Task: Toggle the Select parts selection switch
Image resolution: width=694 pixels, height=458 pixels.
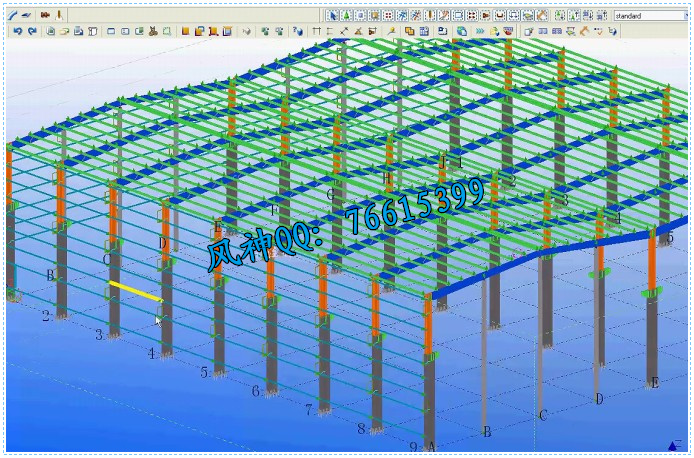Action: click(x=360, y=16)
